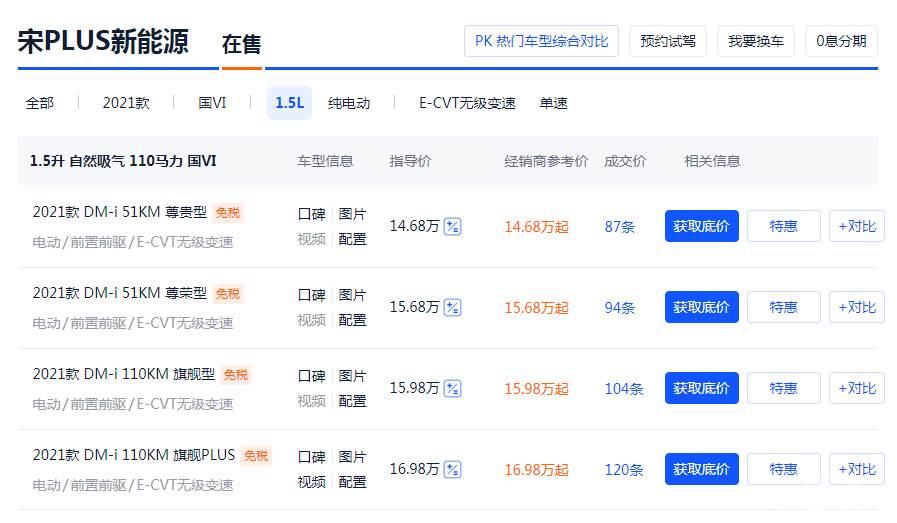The image size is (897, 523).
Task: Open 配置 specs for 尊荣型
Action: tap(352, 320)
